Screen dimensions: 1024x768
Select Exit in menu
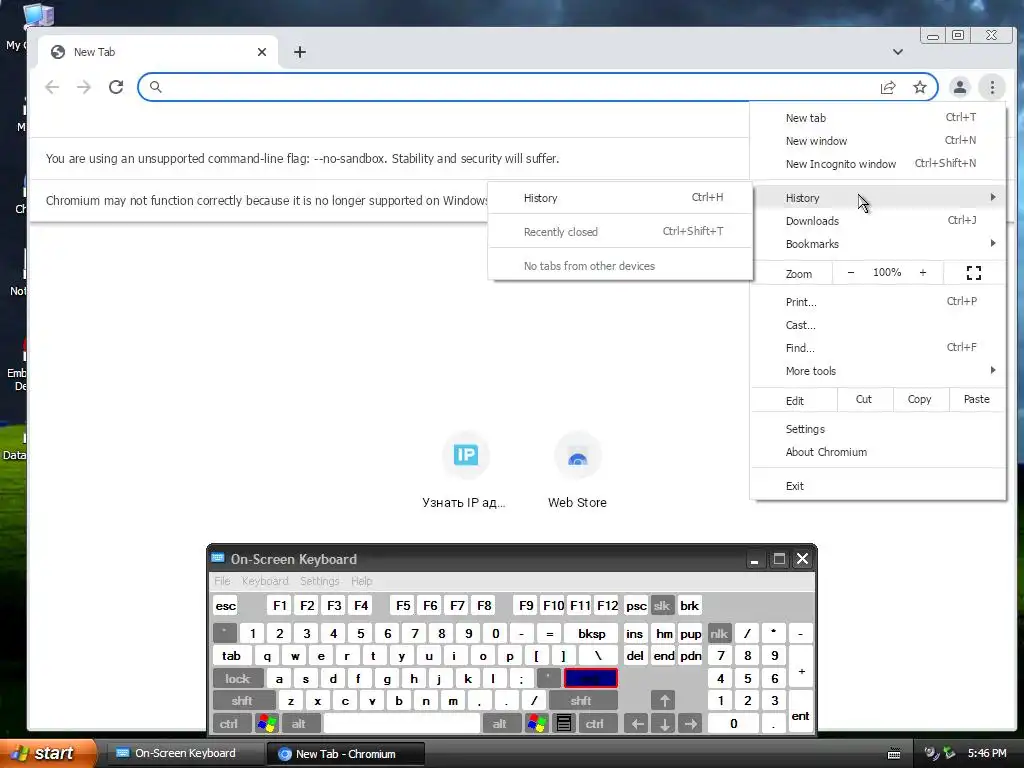click(x=878, y=486)
